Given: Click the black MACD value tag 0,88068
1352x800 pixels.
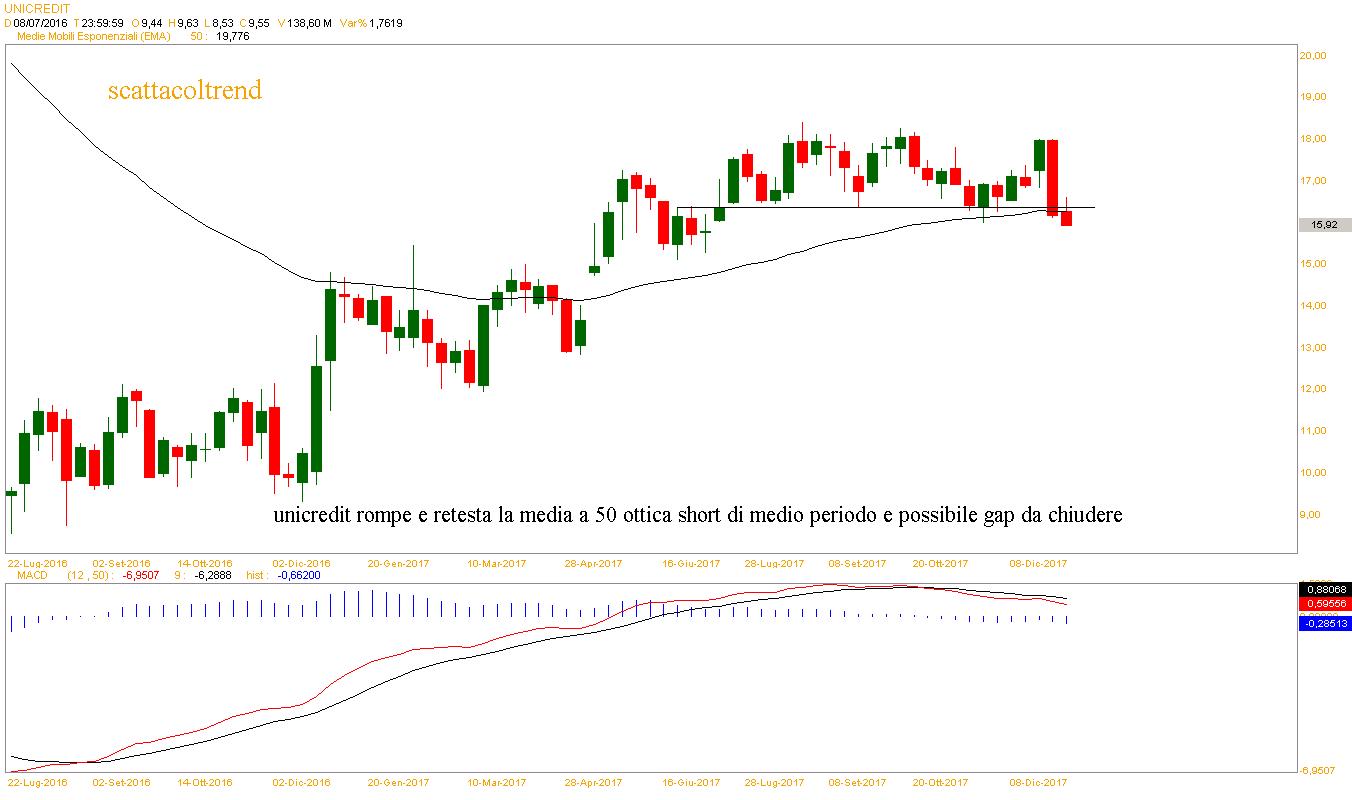Looking at the screenshot, I should (1324, 590).
